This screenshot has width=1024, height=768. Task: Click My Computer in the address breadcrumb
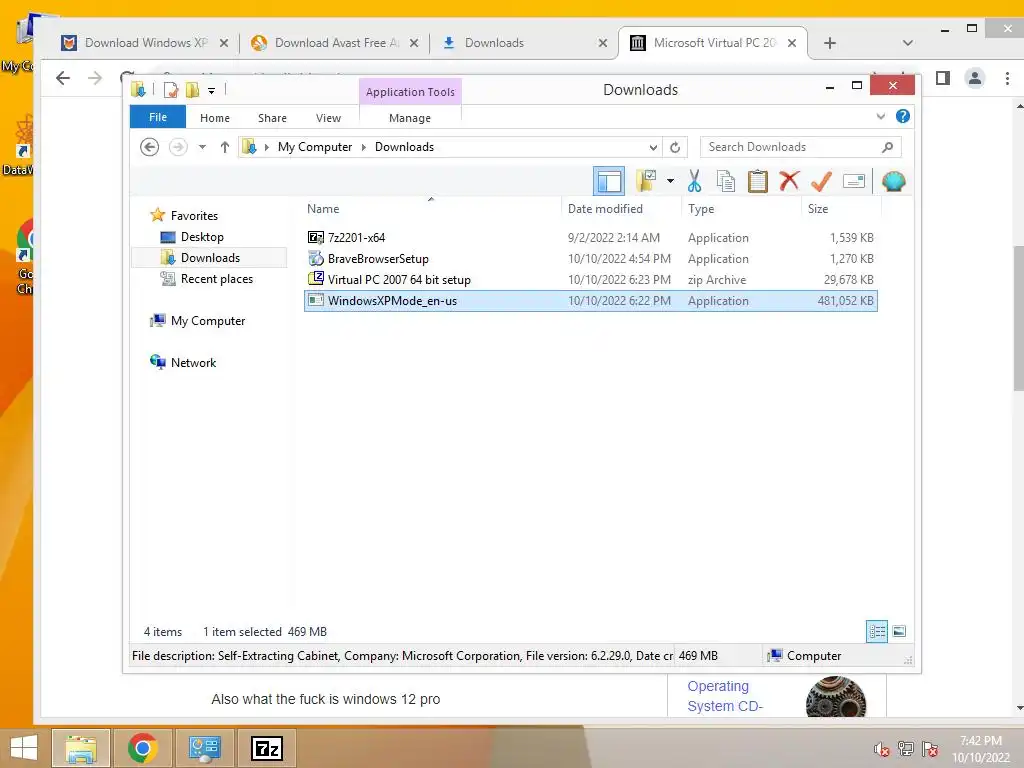pyautogui.click(x=315, y=147)
